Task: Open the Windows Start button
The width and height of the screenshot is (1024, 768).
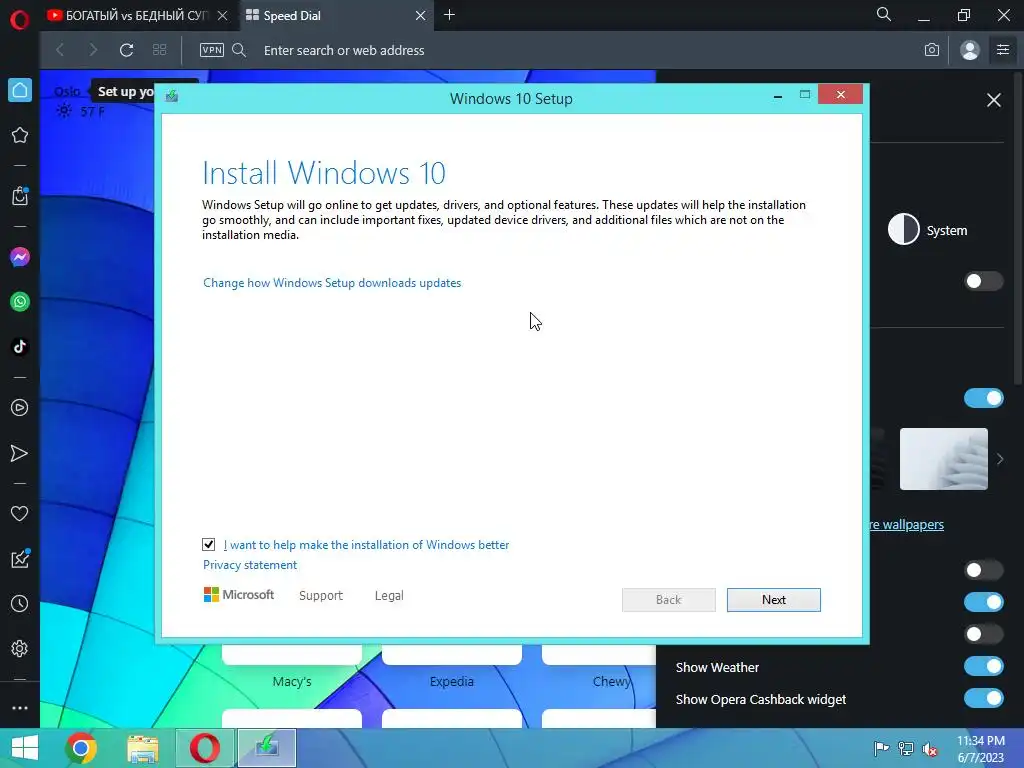Action: [25, 748]
